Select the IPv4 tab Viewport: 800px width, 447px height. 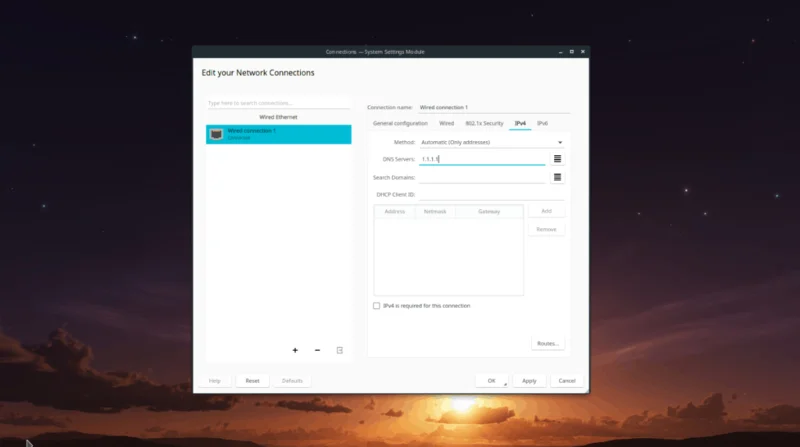(520, 123)
